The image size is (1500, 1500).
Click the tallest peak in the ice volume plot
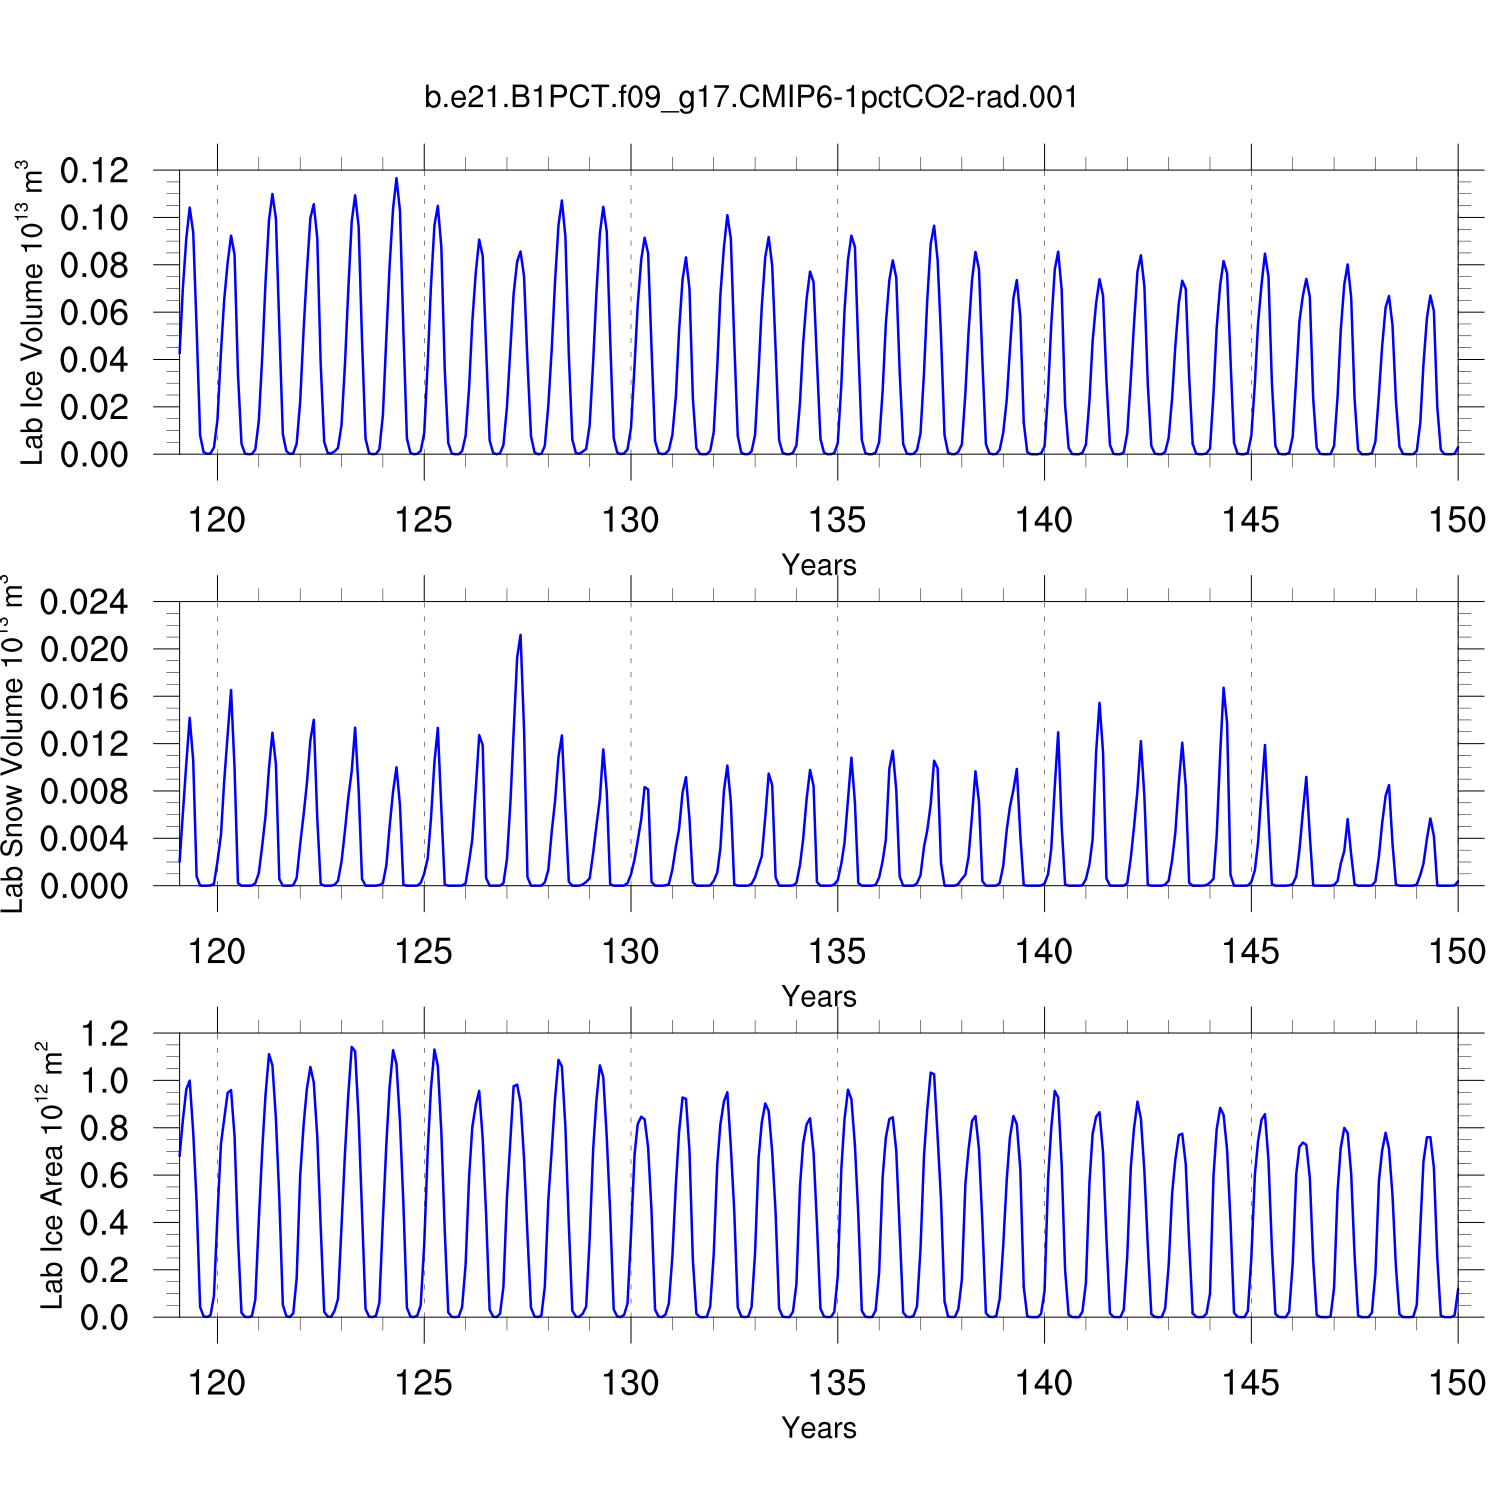coord(396,180)
